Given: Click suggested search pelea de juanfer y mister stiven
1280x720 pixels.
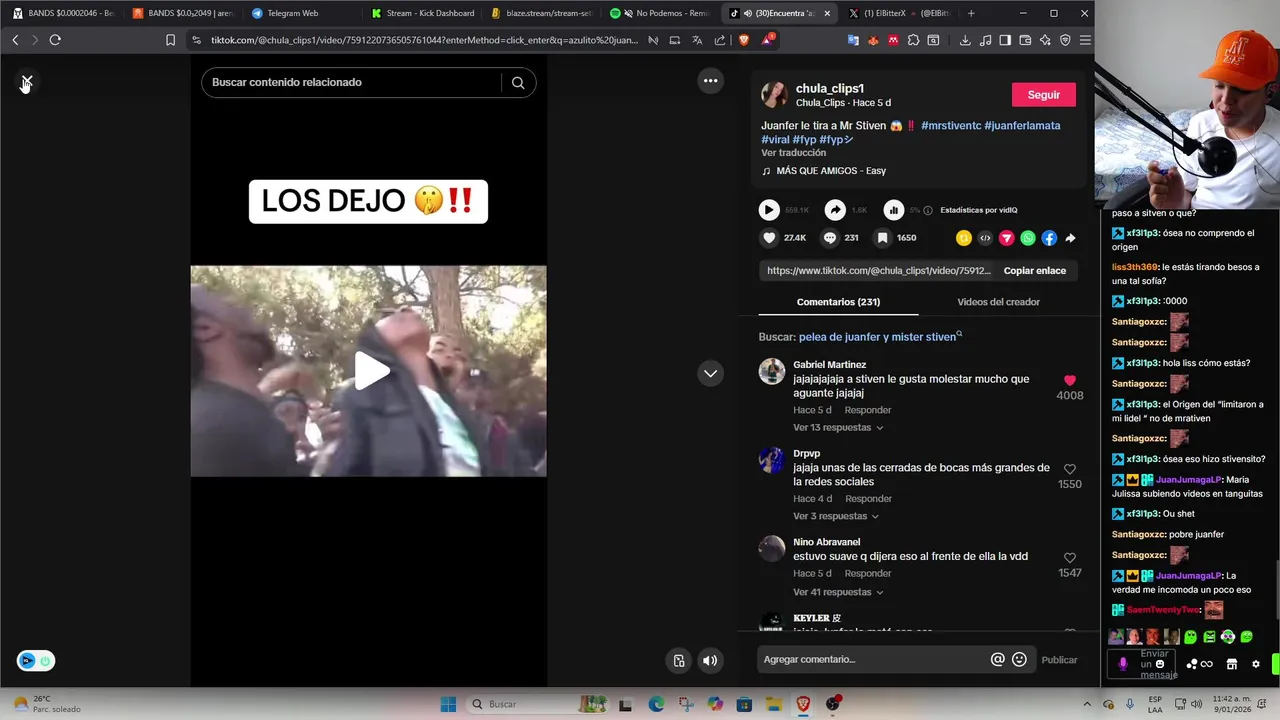Looking at the screenshot, I should tap(878, 337).
